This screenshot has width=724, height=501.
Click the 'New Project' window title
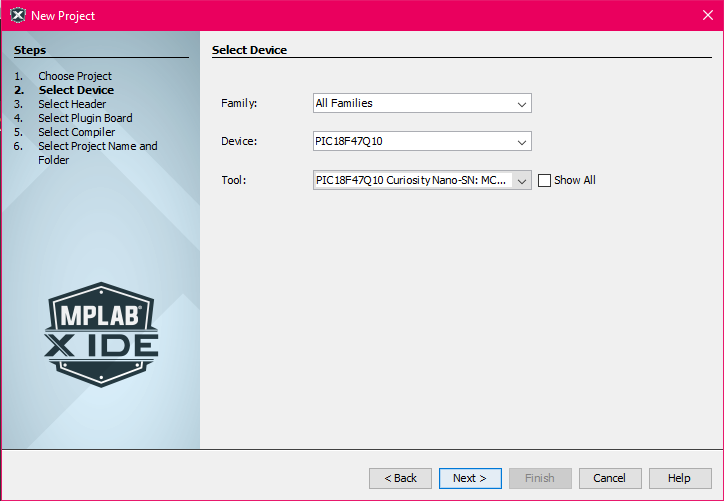click(63, 16)
